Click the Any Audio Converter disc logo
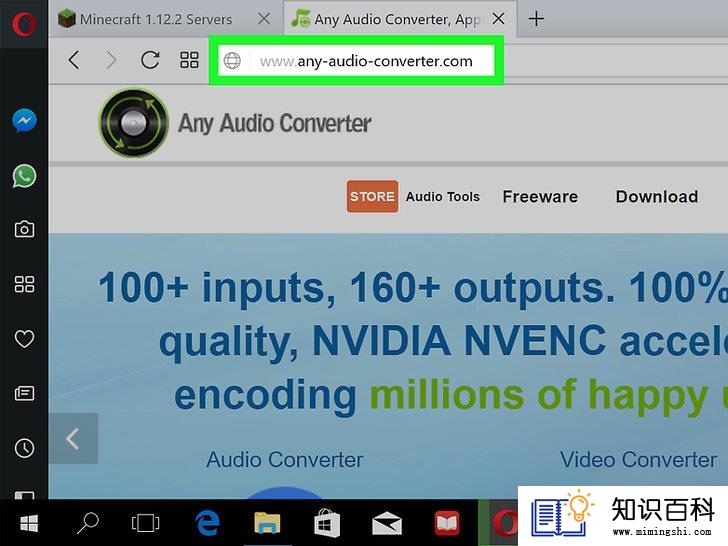The image size is (728, 546). (134, 123)
